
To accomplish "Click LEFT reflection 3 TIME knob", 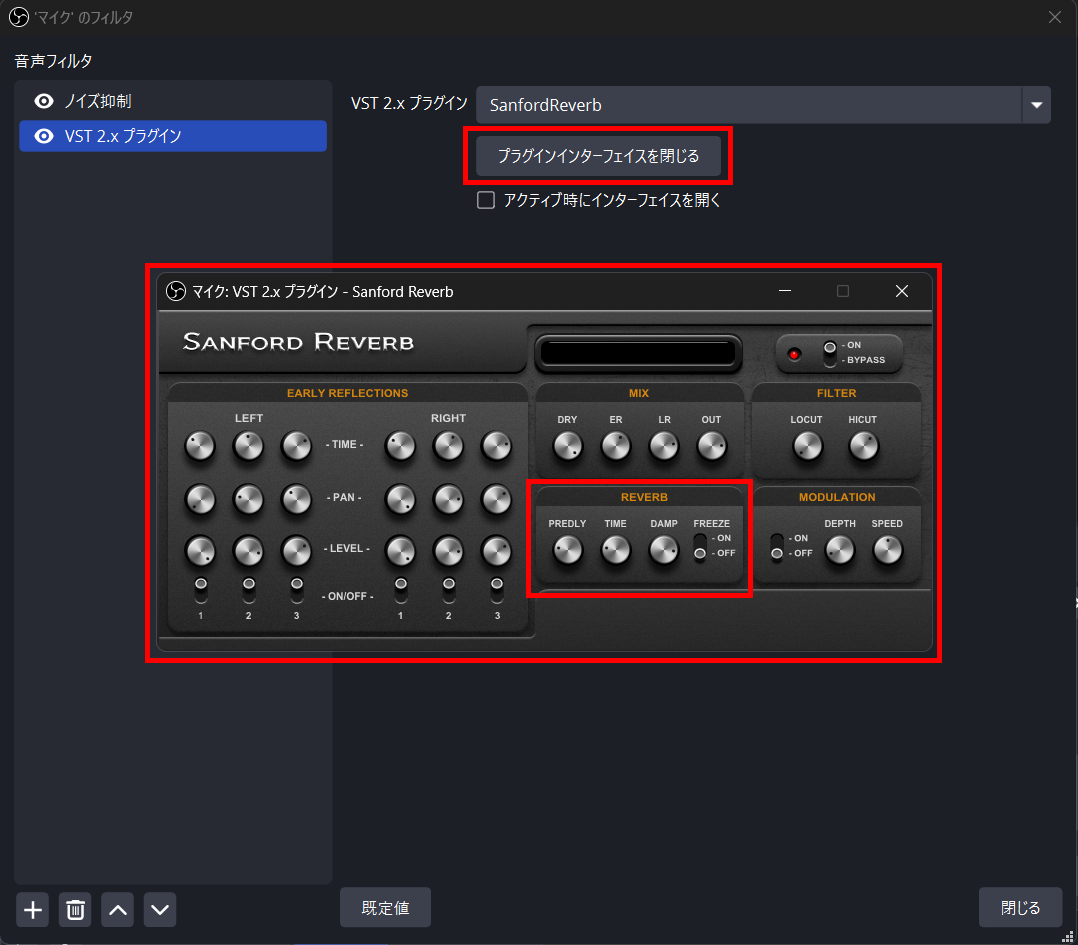I will coord(296,446).
